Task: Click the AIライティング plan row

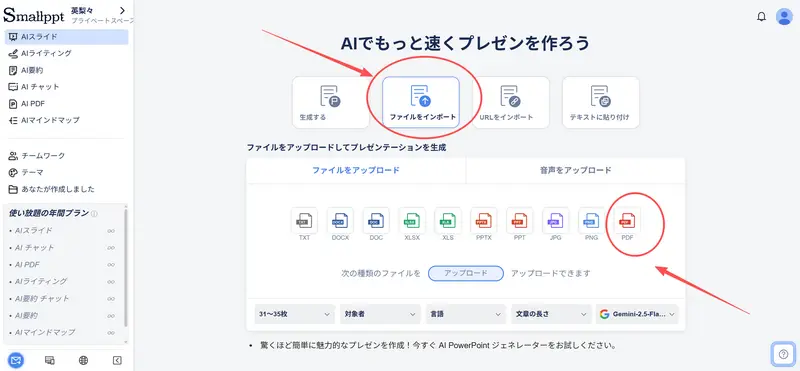Action: tap(62, 281)
